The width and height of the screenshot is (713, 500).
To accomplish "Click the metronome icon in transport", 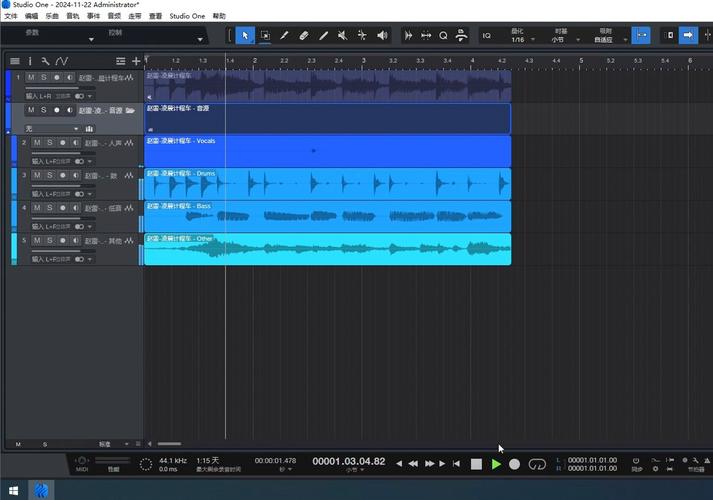I will (x=707, y=460).
